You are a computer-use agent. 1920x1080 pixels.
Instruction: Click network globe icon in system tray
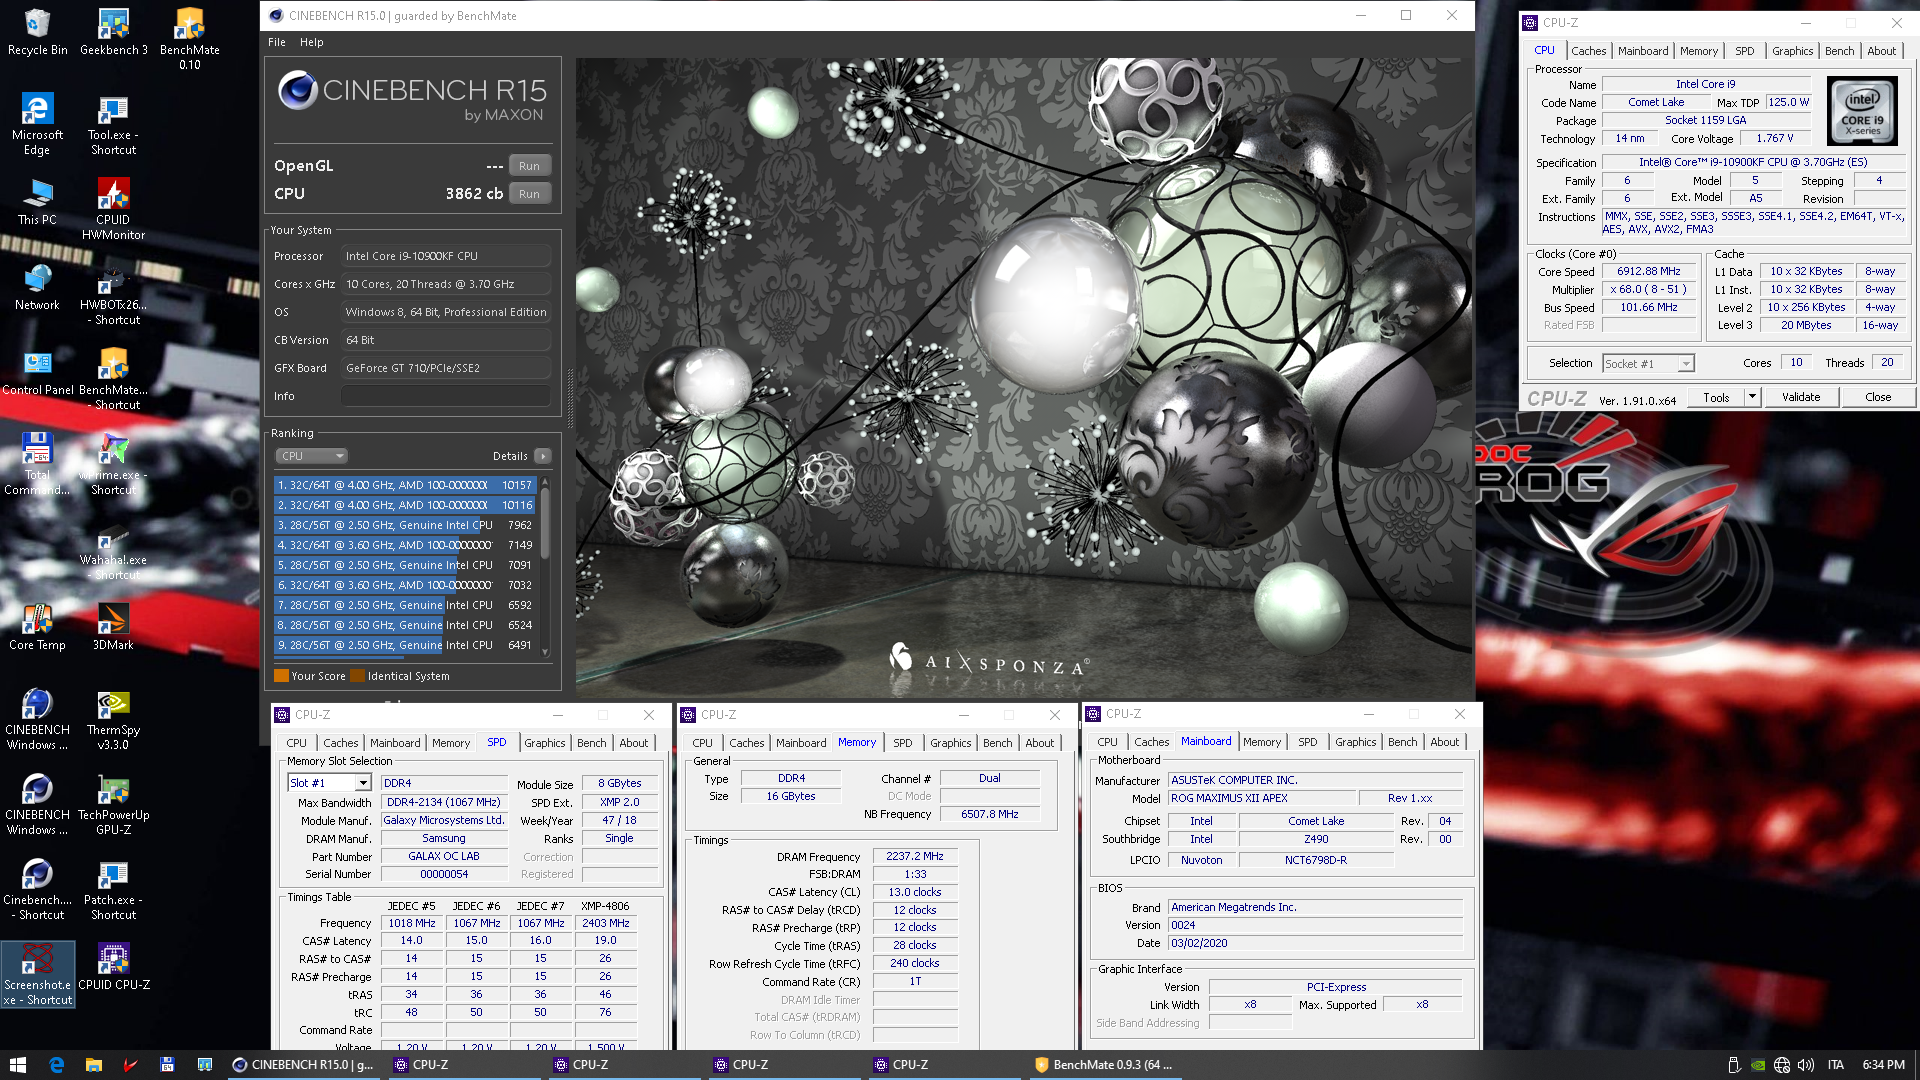[x=1783, y=1065]
